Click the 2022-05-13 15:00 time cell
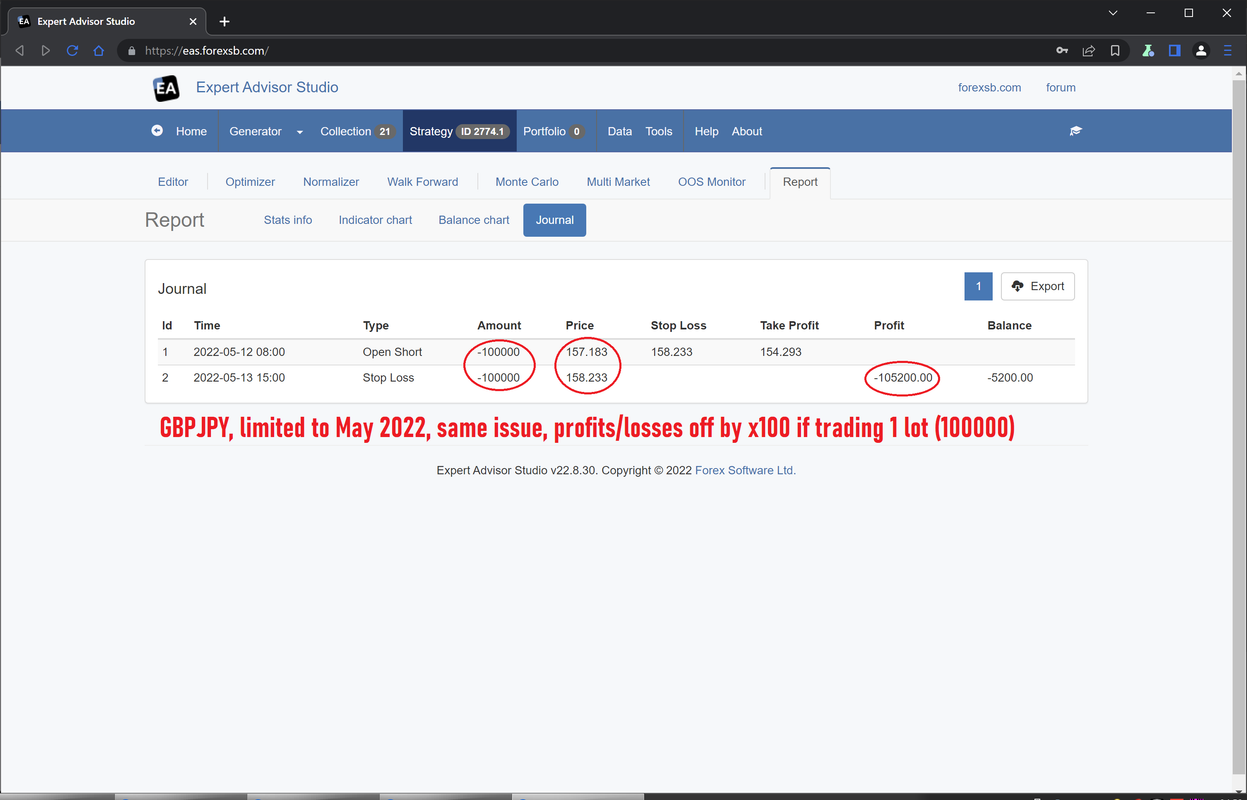Screen dimensions: 1247x800 click(x=239, y=378)
